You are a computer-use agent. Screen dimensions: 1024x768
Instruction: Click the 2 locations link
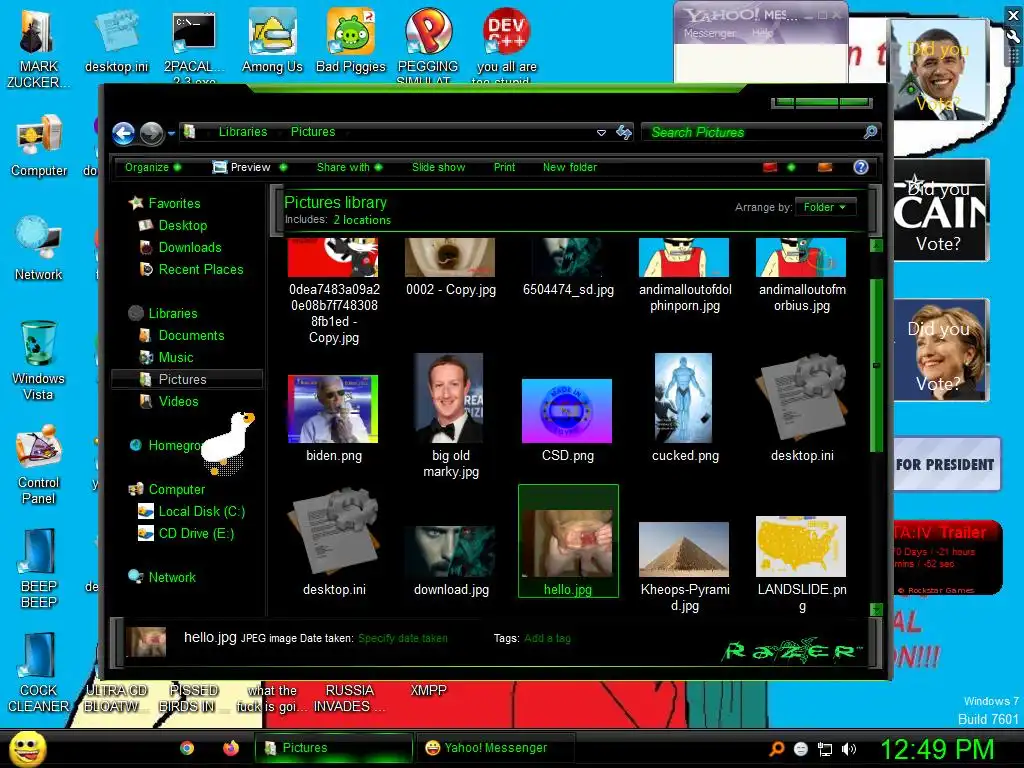[362, 220]
